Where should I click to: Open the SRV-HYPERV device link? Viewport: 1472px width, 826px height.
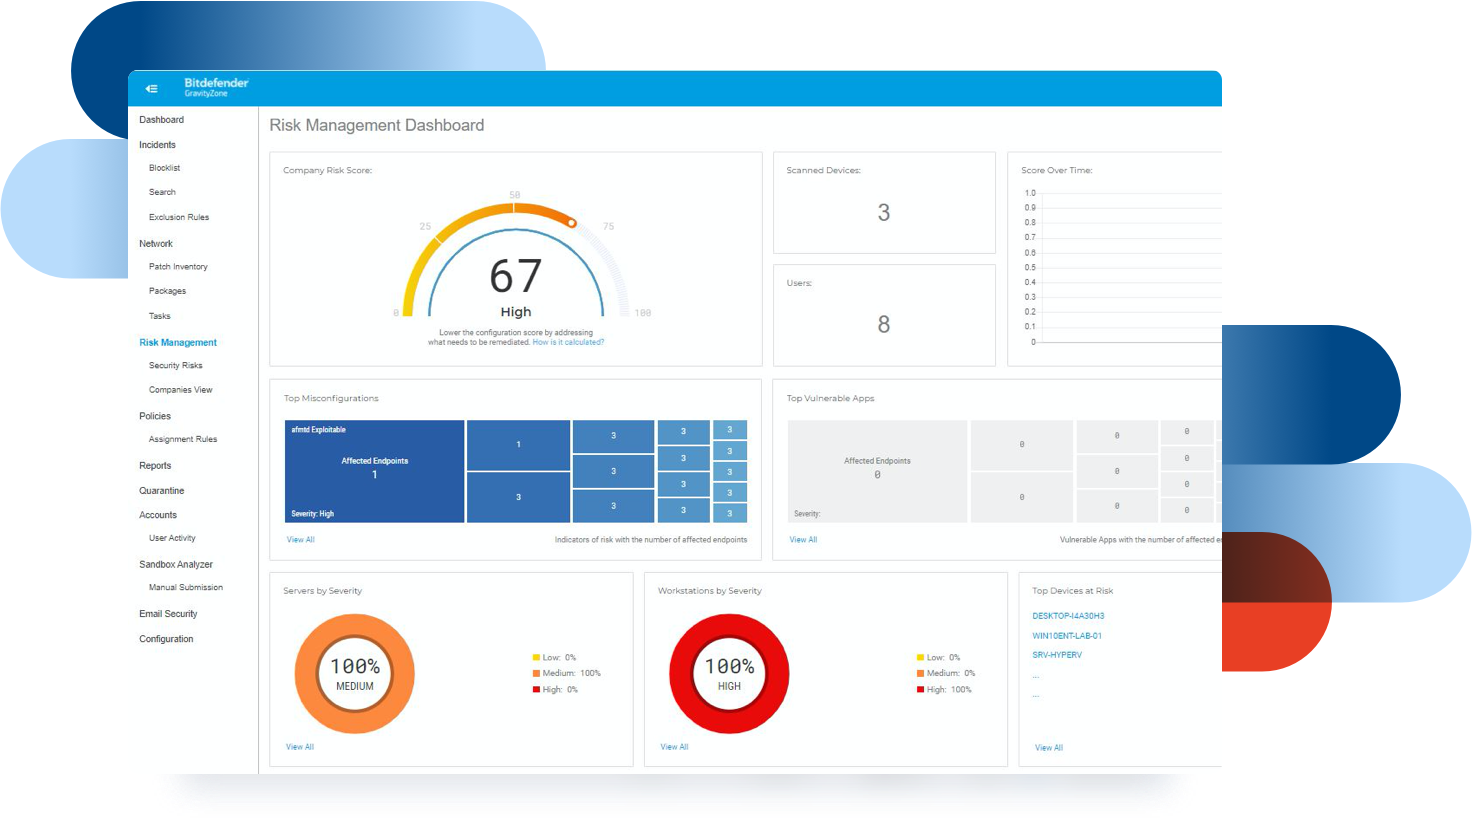1057,655
